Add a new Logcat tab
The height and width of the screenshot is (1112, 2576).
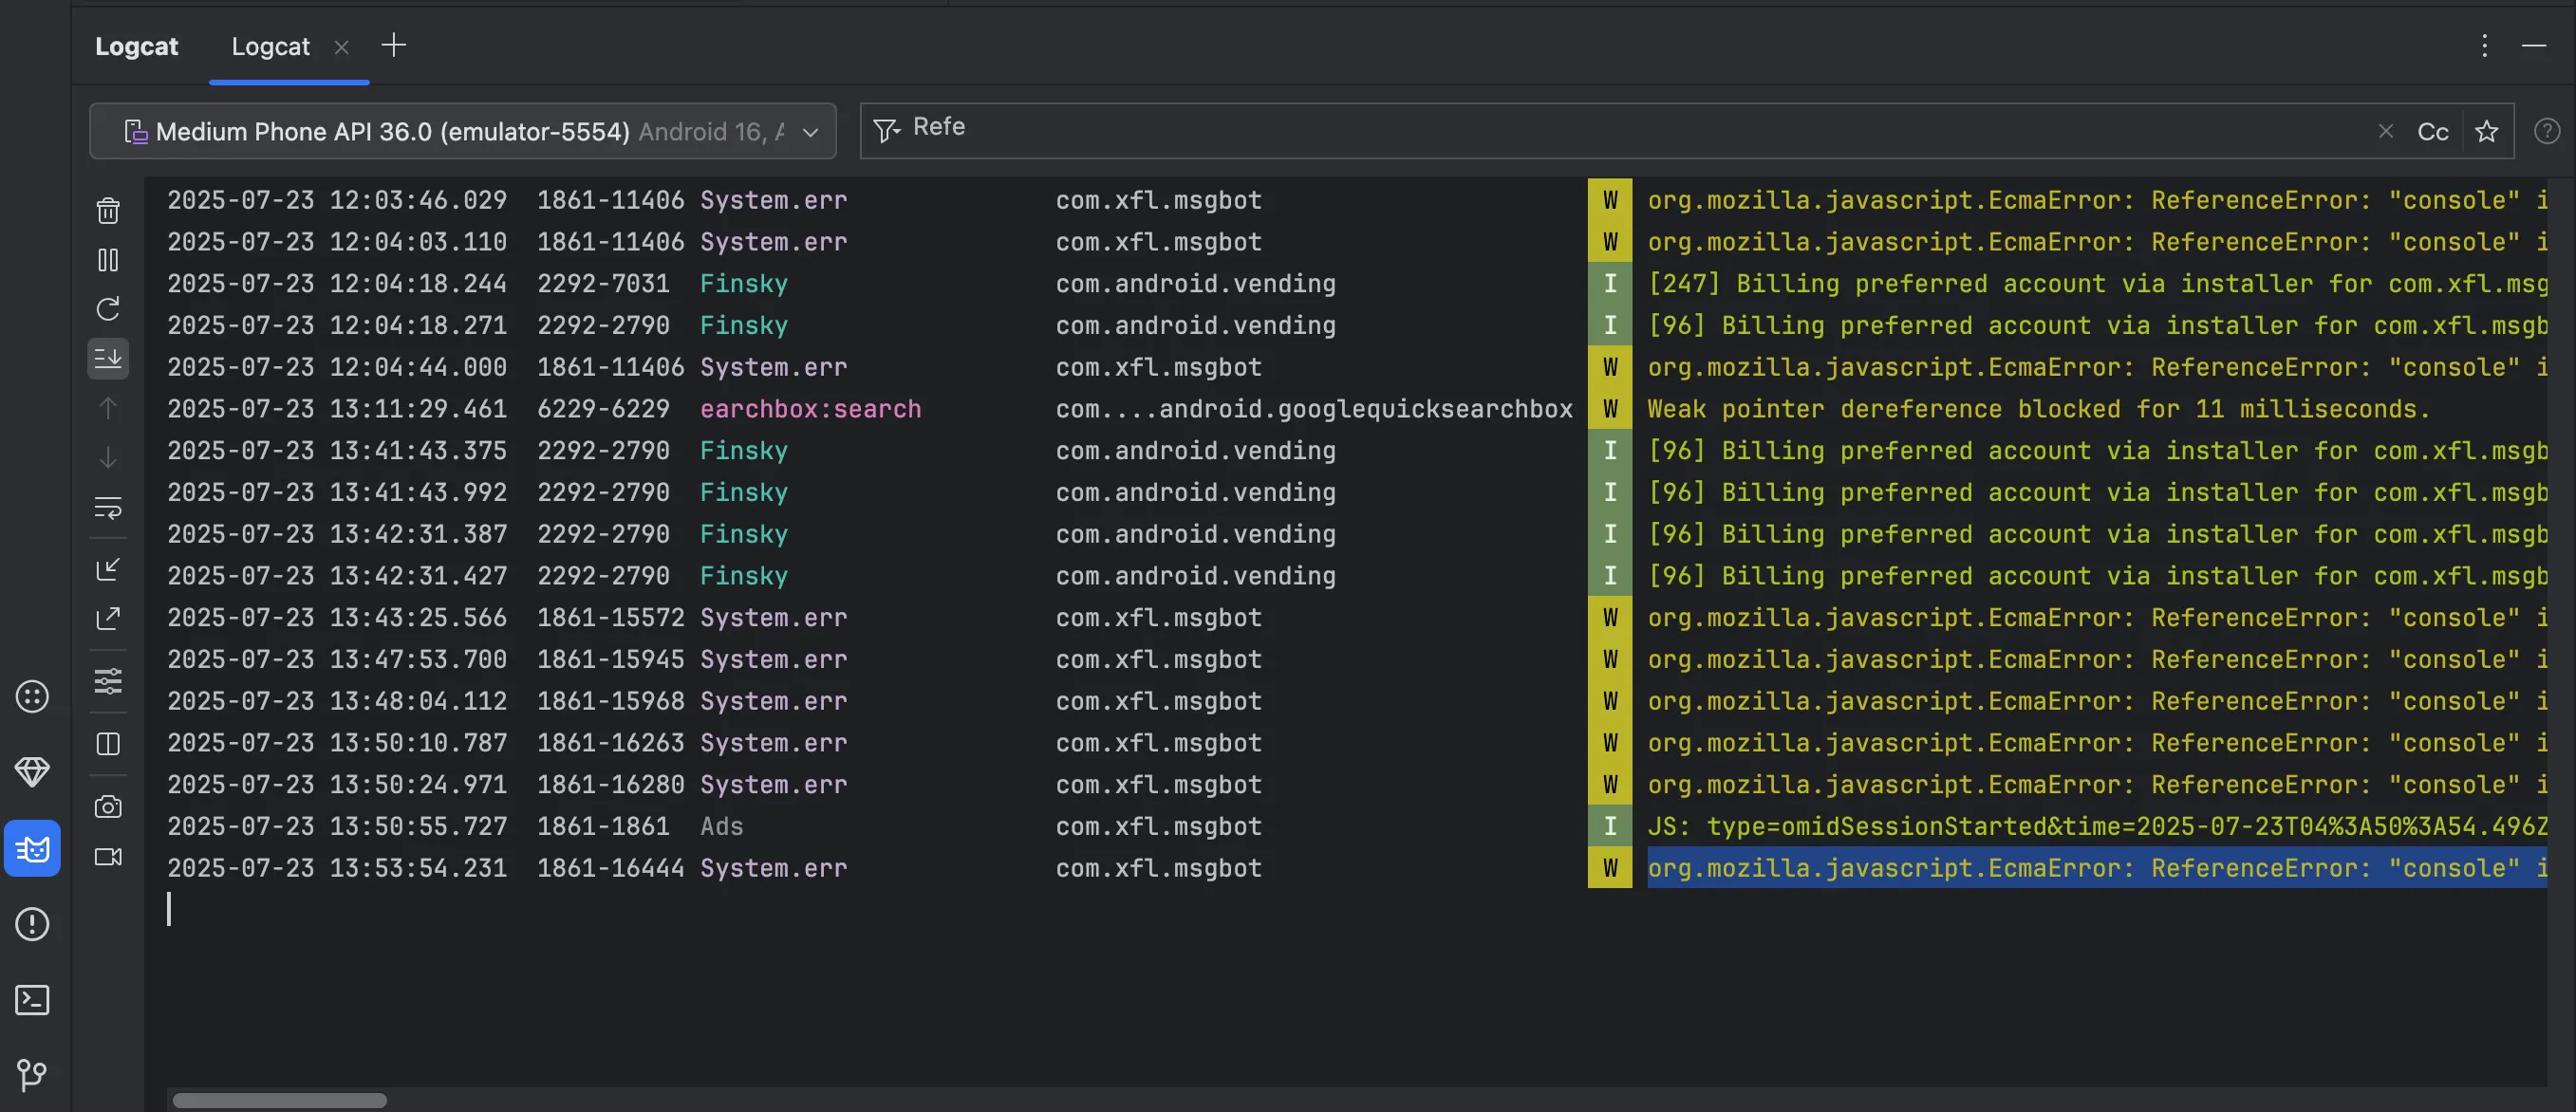(x=394, y=46)
